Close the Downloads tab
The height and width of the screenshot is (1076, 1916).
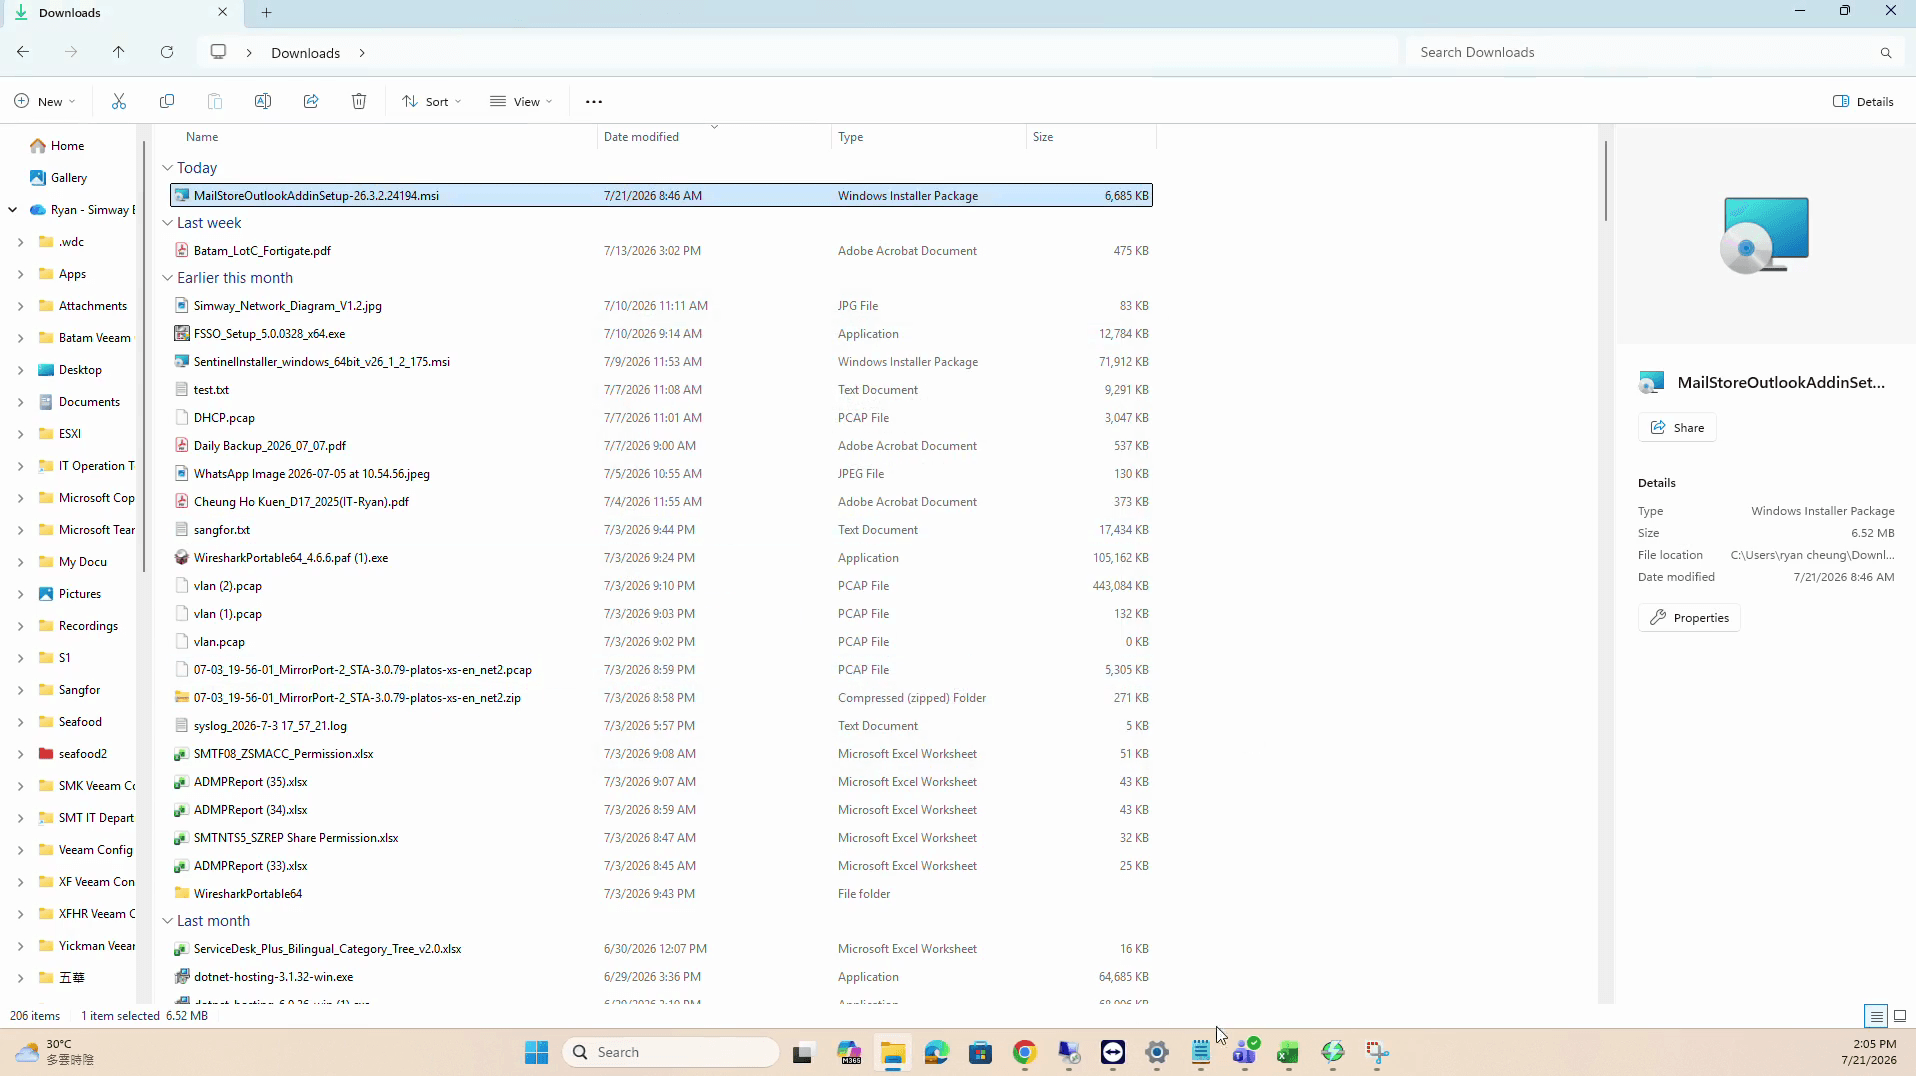222,12
